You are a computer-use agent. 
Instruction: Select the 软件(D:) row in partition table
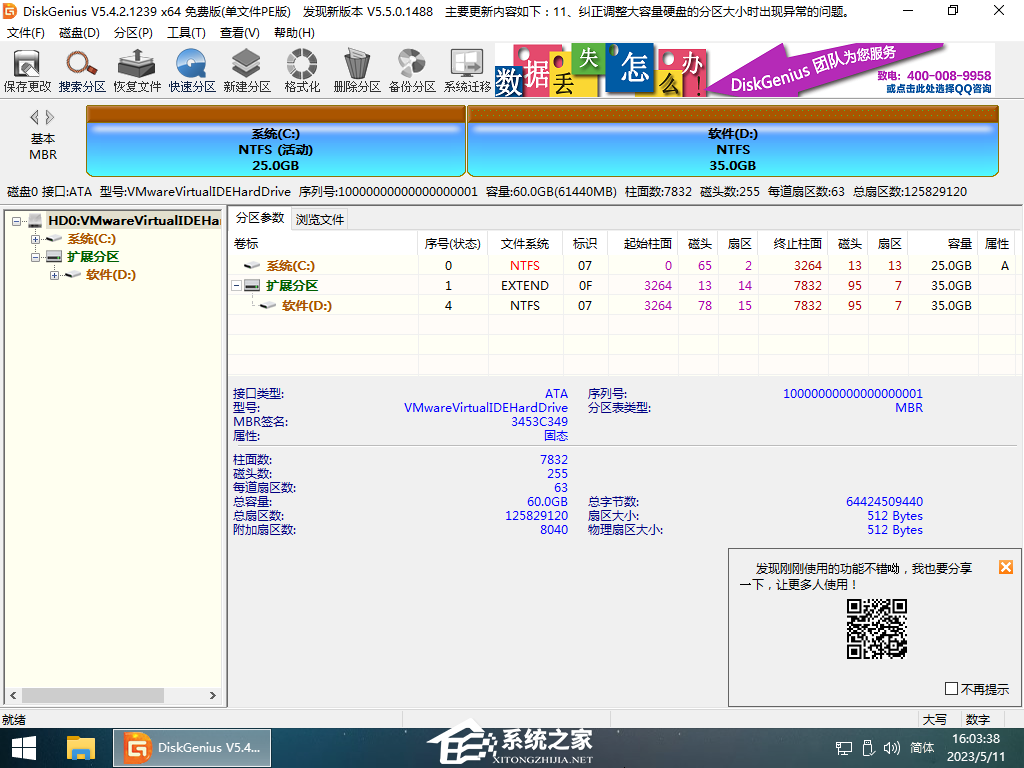[621, 306]
